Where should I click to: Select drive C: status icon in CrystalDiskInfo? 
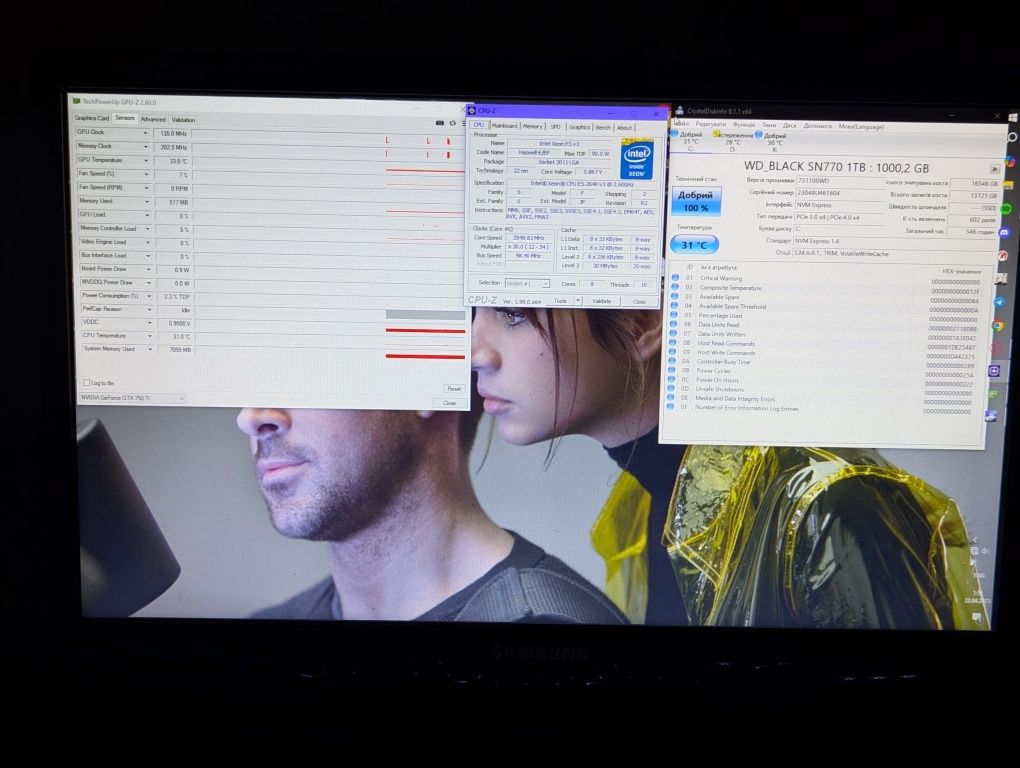pos(674,133)
